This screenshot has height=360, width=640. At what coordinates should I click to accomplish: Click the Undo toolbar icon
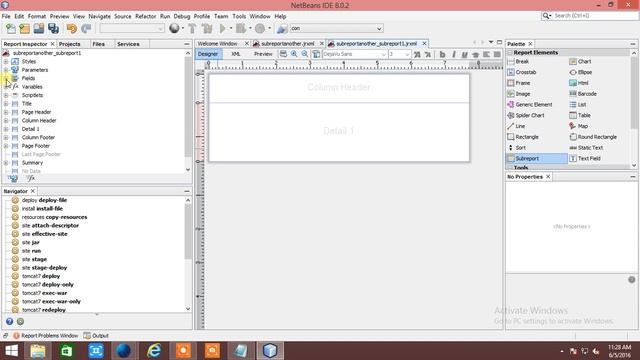pos(72,28)
